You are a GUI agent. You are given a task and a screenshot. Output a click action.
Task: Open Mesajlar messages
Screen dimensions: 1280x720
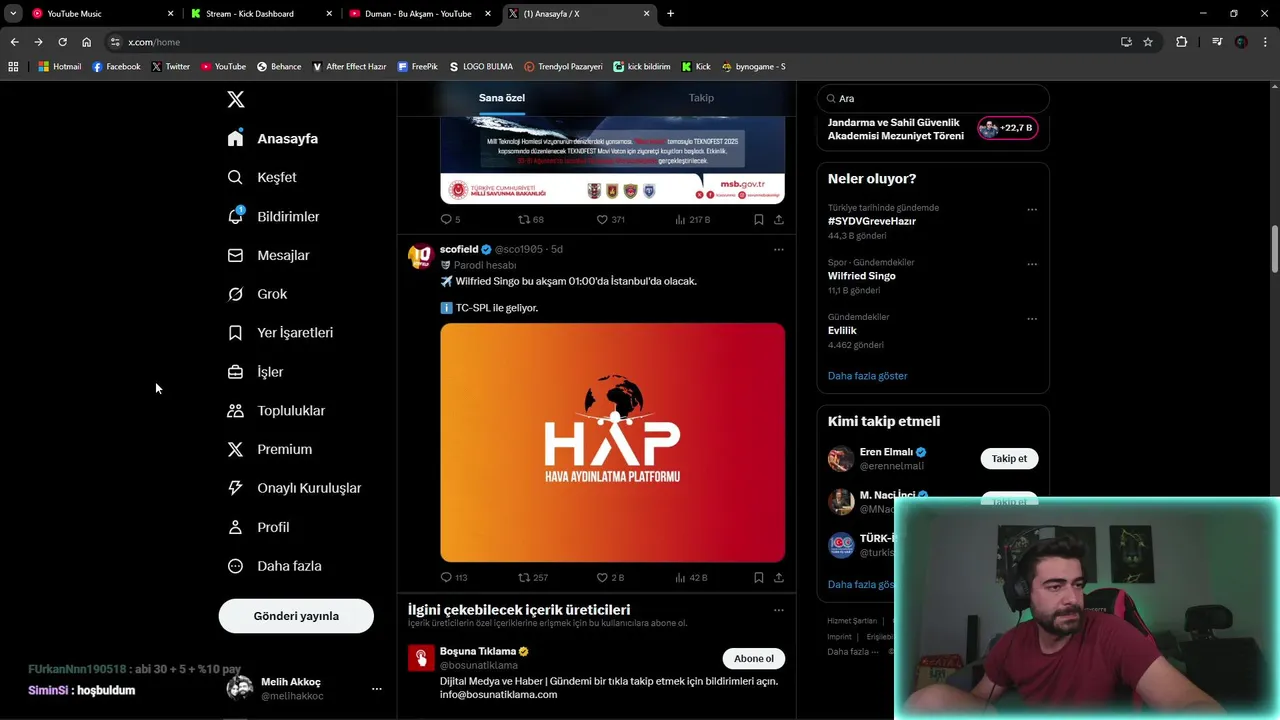269,255
